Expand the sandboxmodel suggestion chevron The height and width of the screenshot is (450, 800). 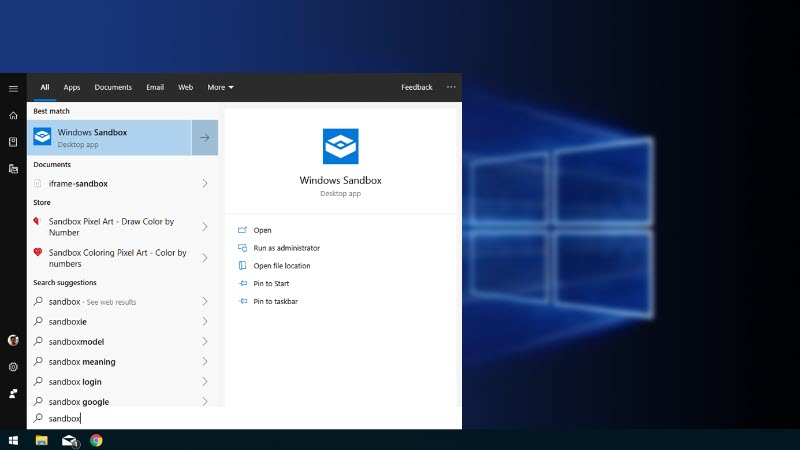pyautogui.click(x=205, y=341)
